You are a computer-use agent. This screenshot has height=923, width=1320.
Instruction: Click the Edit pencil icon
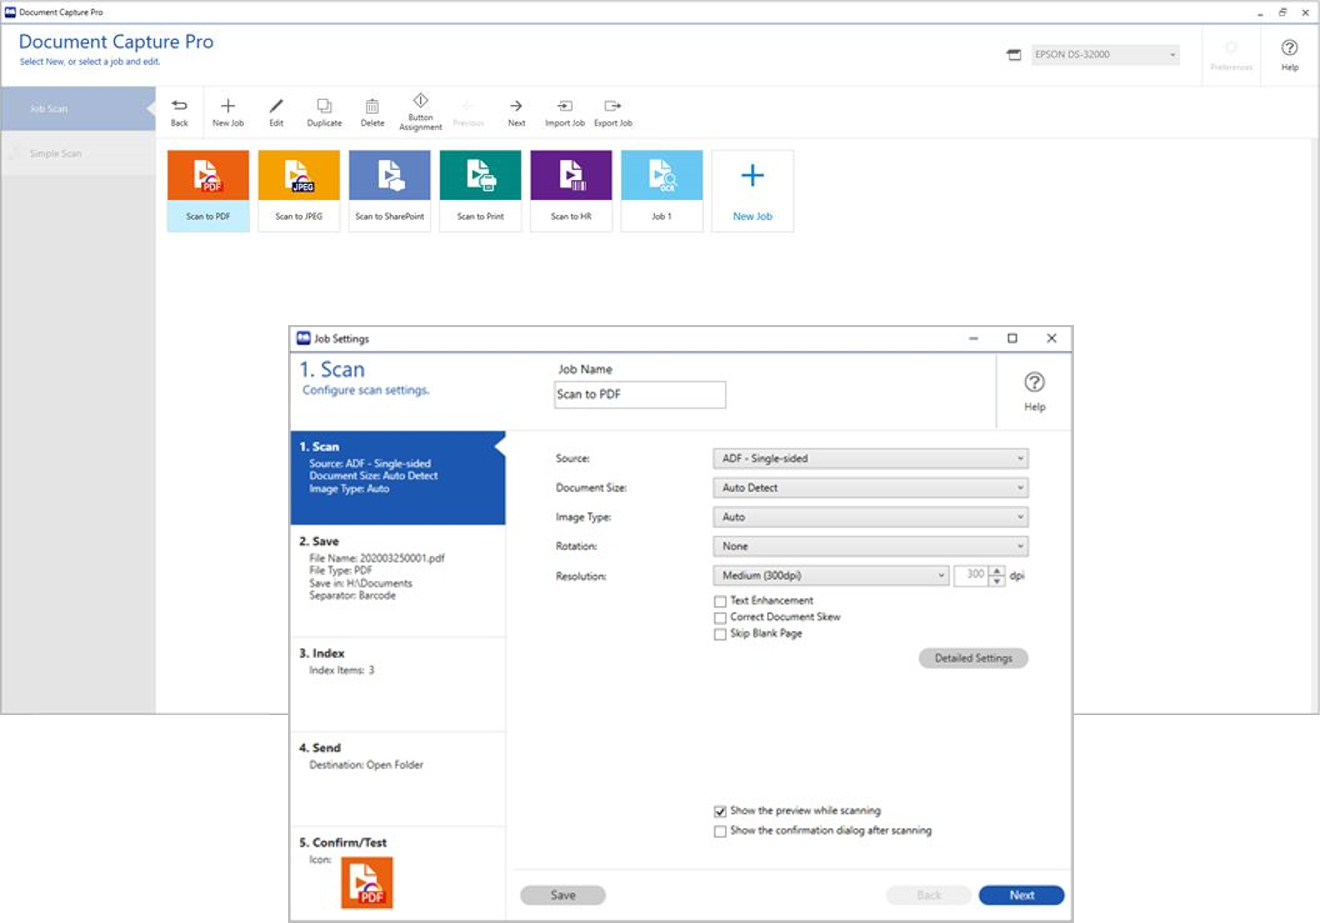(276, 112)
